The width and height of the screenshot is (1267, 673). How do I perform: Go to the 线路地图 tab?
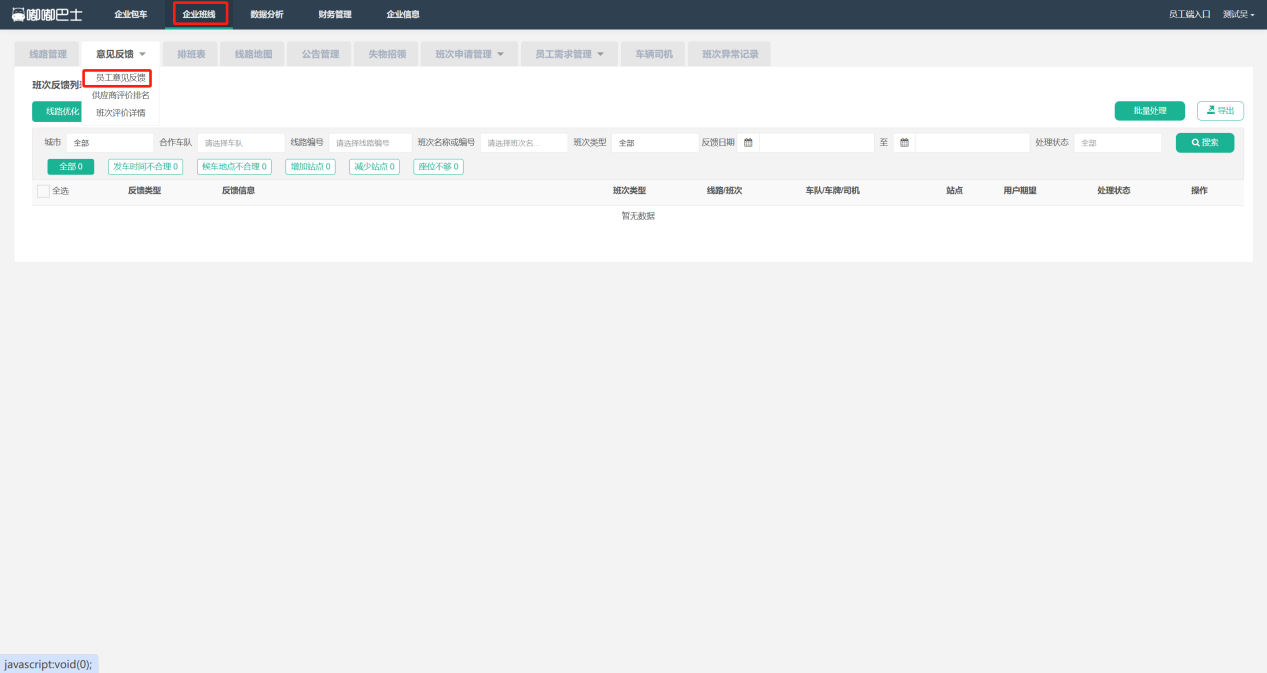pos(253,54)
